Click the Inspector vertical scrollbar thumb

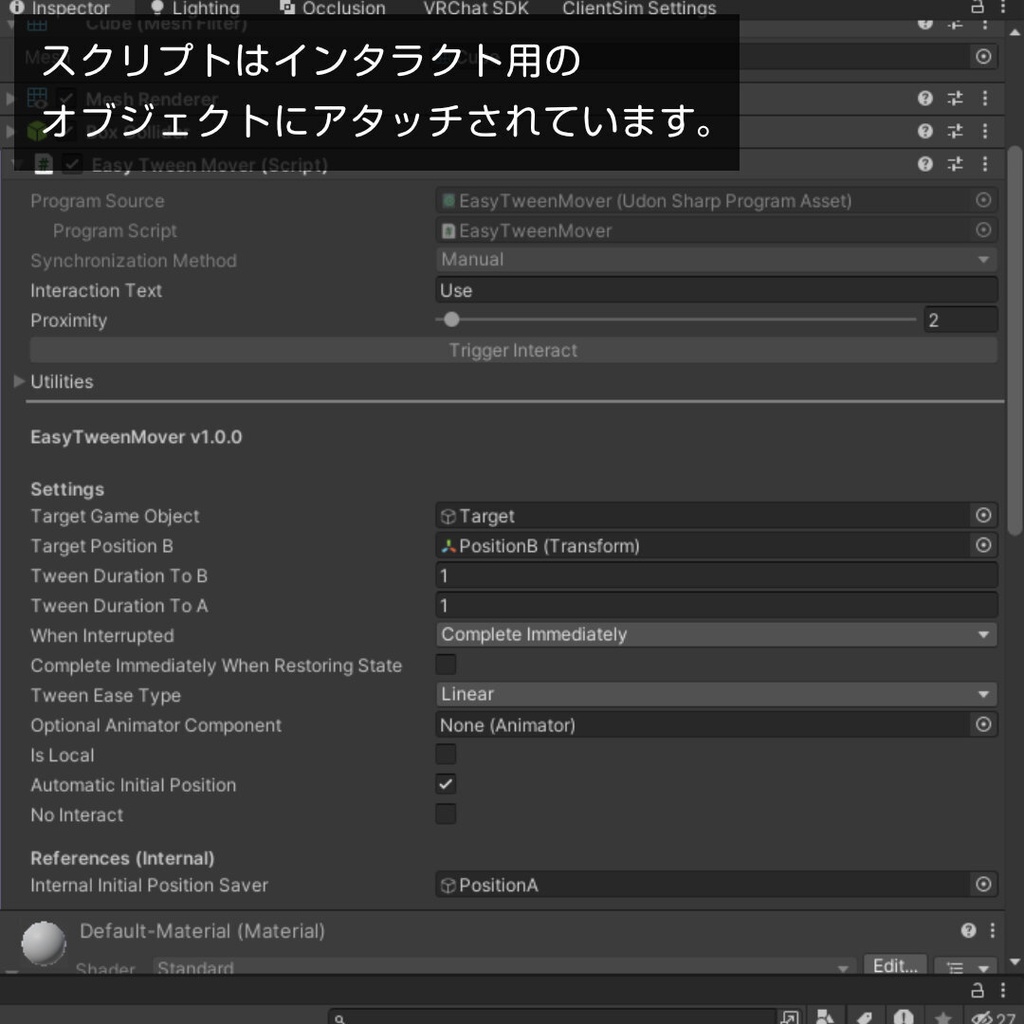[x=1014, y=341]
